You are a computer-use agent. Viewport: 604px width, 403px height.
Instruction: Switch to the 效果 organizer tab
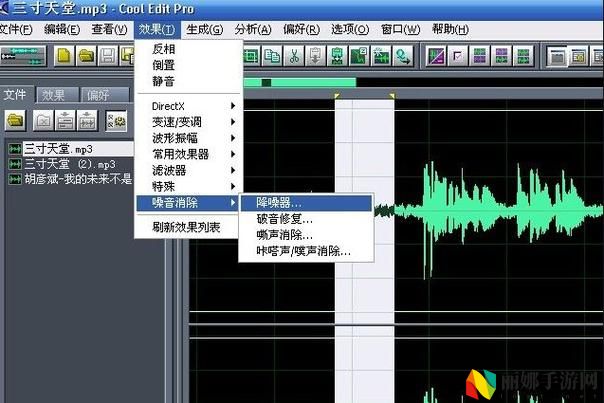point(57,95)
